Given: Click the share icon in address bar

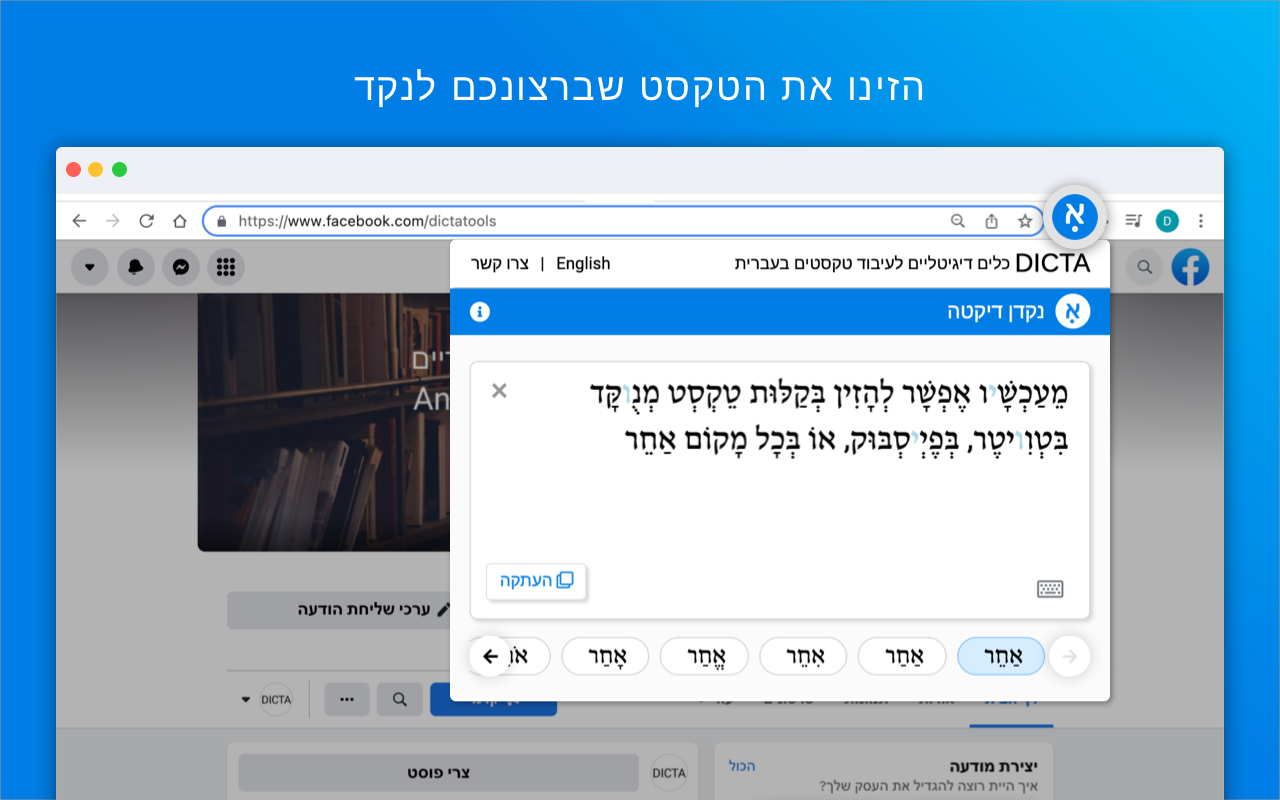Looking at the screenshot, I should [x=992, y=221].
